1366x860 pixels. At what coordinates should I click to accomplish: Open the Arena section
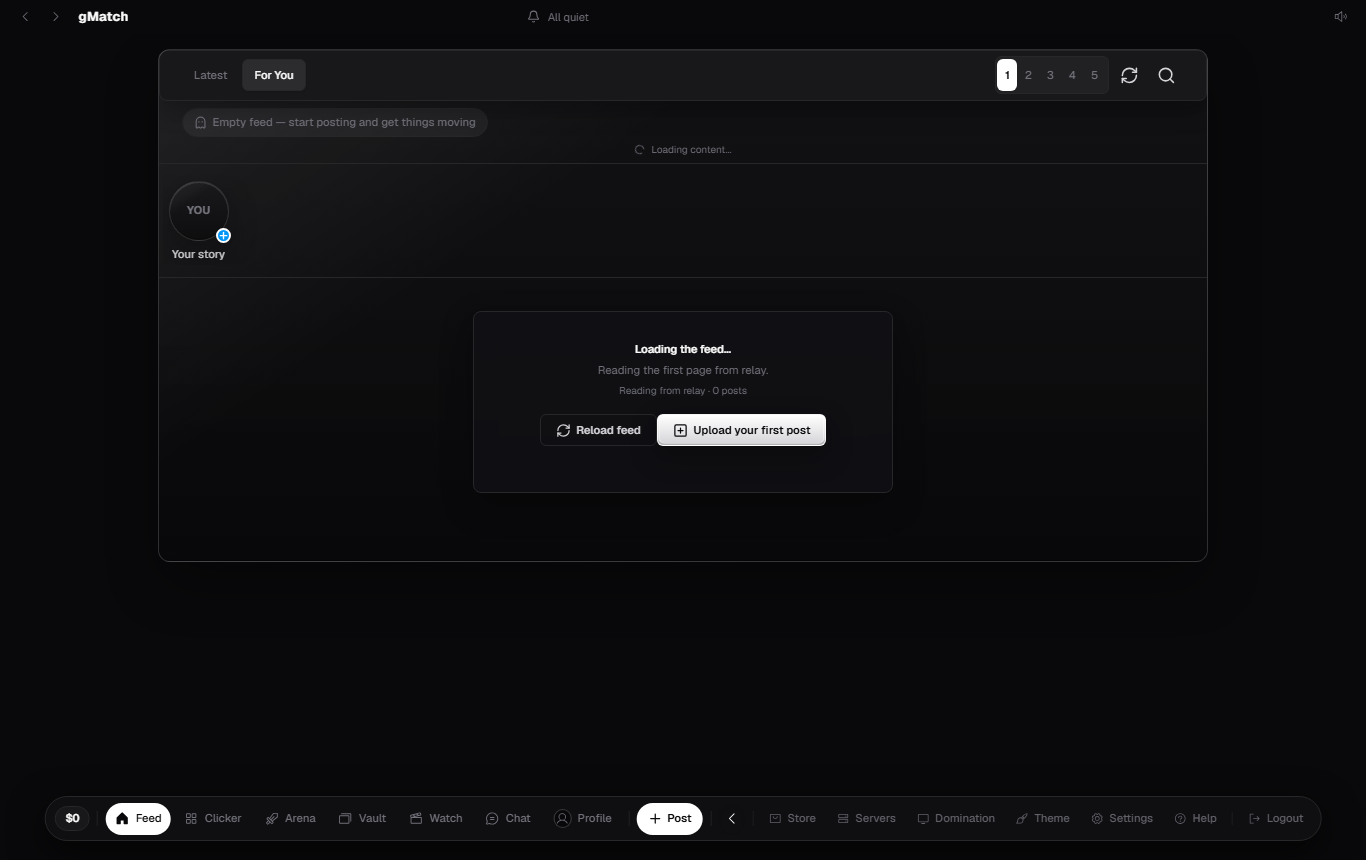[x=290, y=818]
